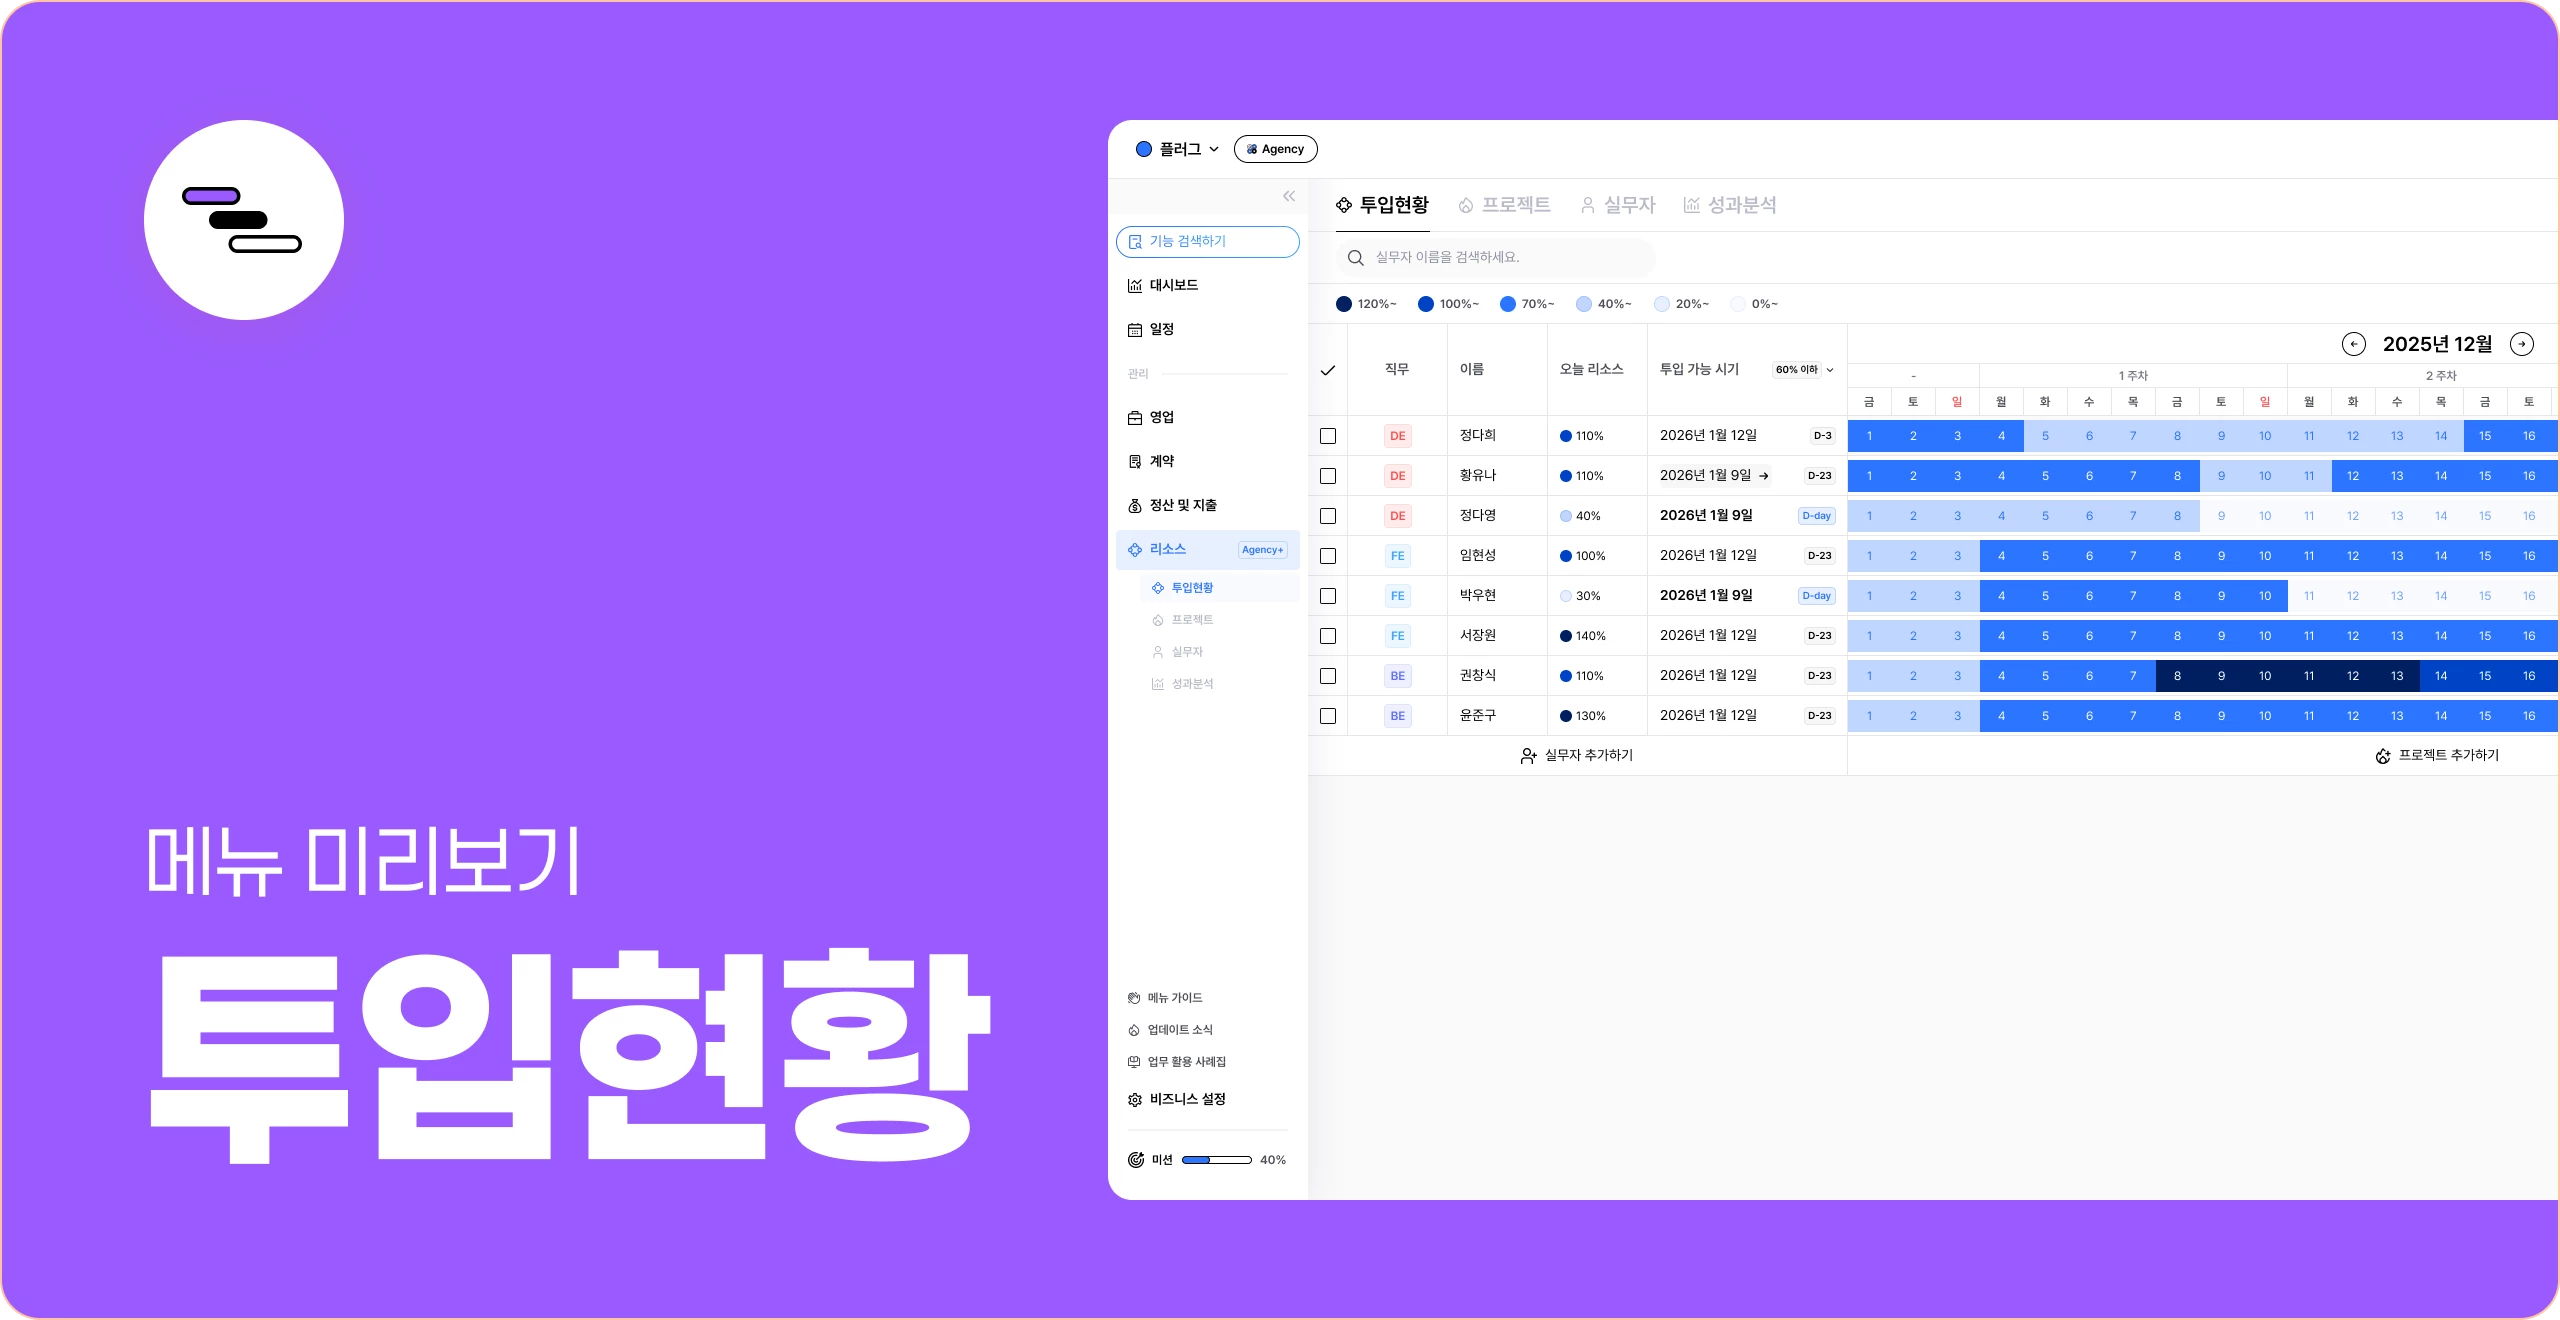The height and width of the screenshot is (1320, 2560).
Task: Select the 일정 calendar icon in the sidebar
Action: (x=1135, y=329)
